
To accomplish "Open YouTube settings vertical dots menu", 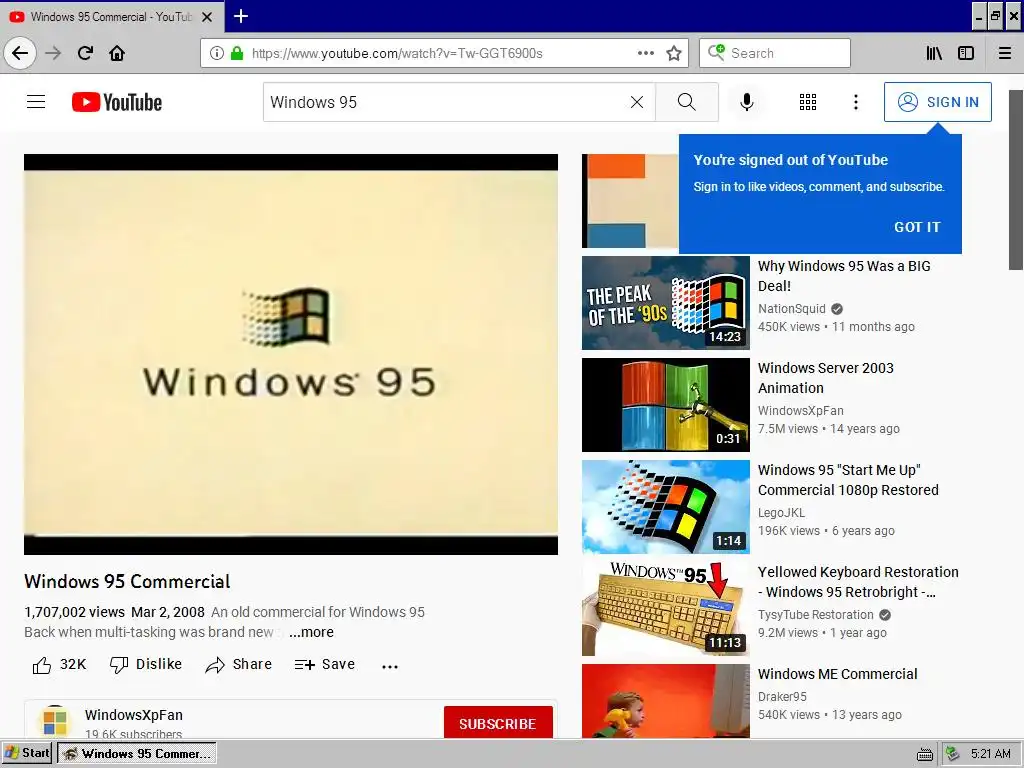I will [x=856, y=102].
